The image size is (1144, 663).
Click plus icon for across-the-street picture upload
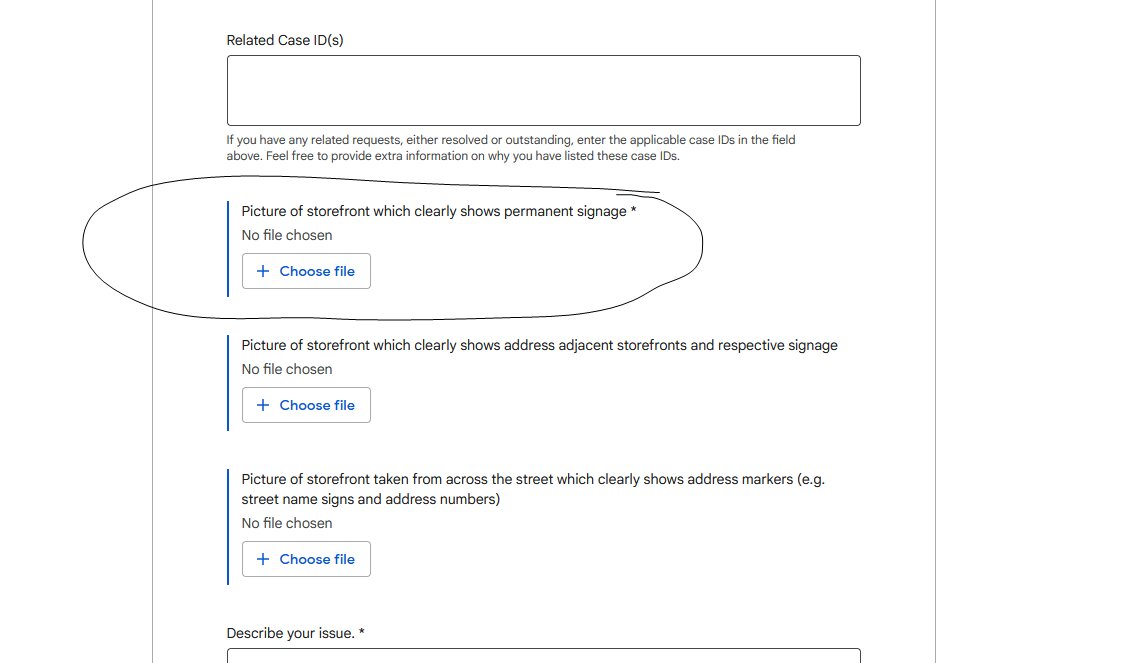[263, 559]
